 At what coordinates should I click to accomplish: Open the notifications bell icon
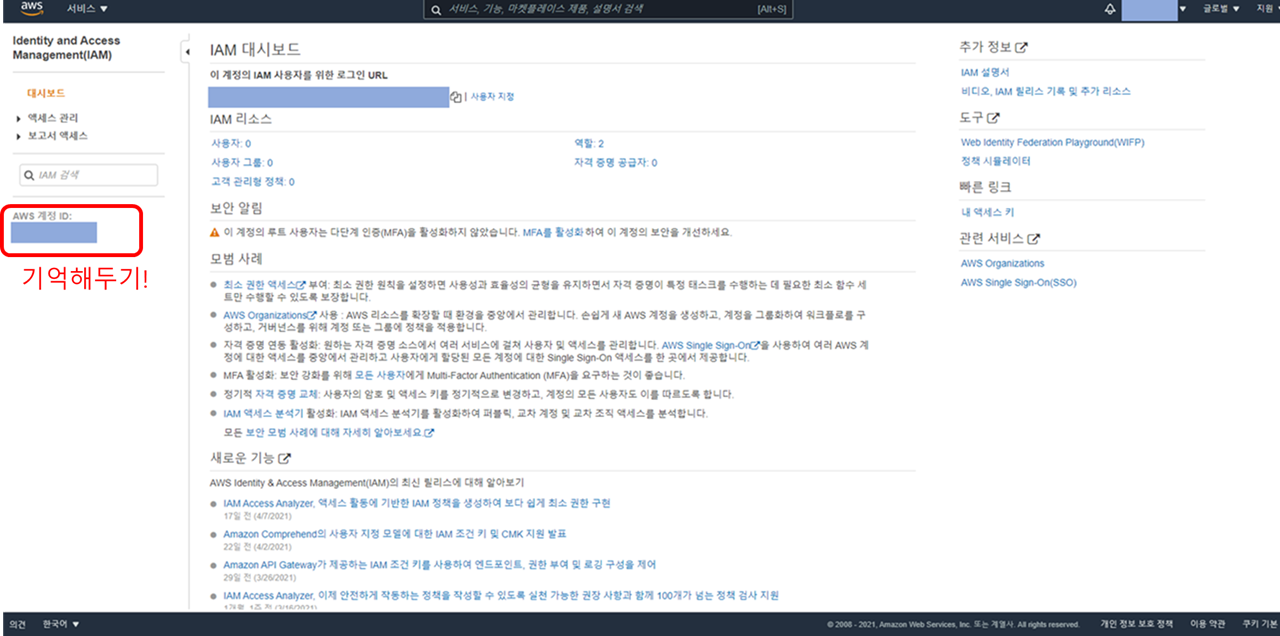coord(1110,9)
